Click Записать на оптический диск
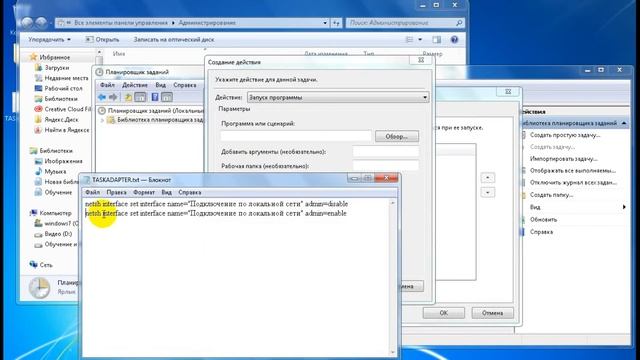This screenshot has height=360, width=640. click(174, 40)
